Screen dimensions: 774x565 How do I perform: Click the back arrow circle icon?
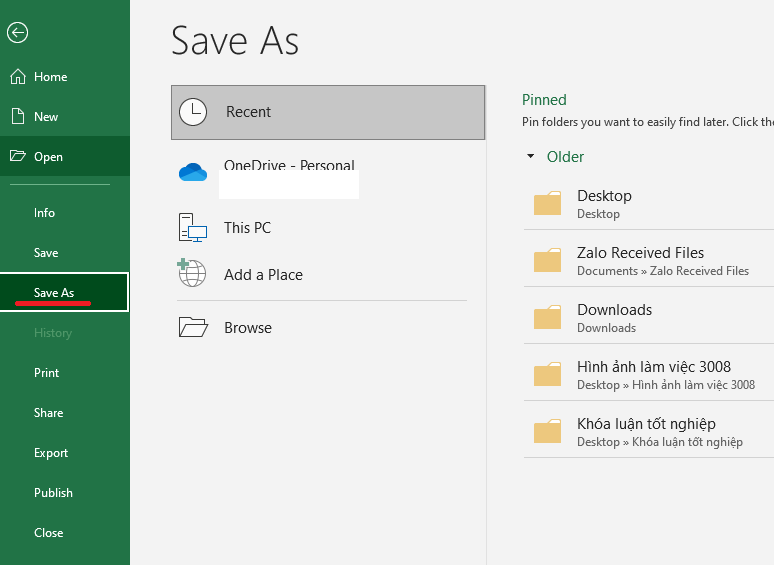[x=17, y=33]
